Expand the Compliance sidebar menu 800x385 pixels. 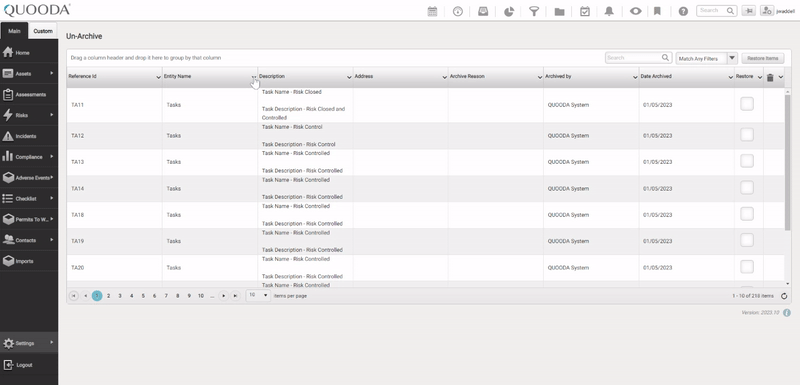(x=29, y=157)
